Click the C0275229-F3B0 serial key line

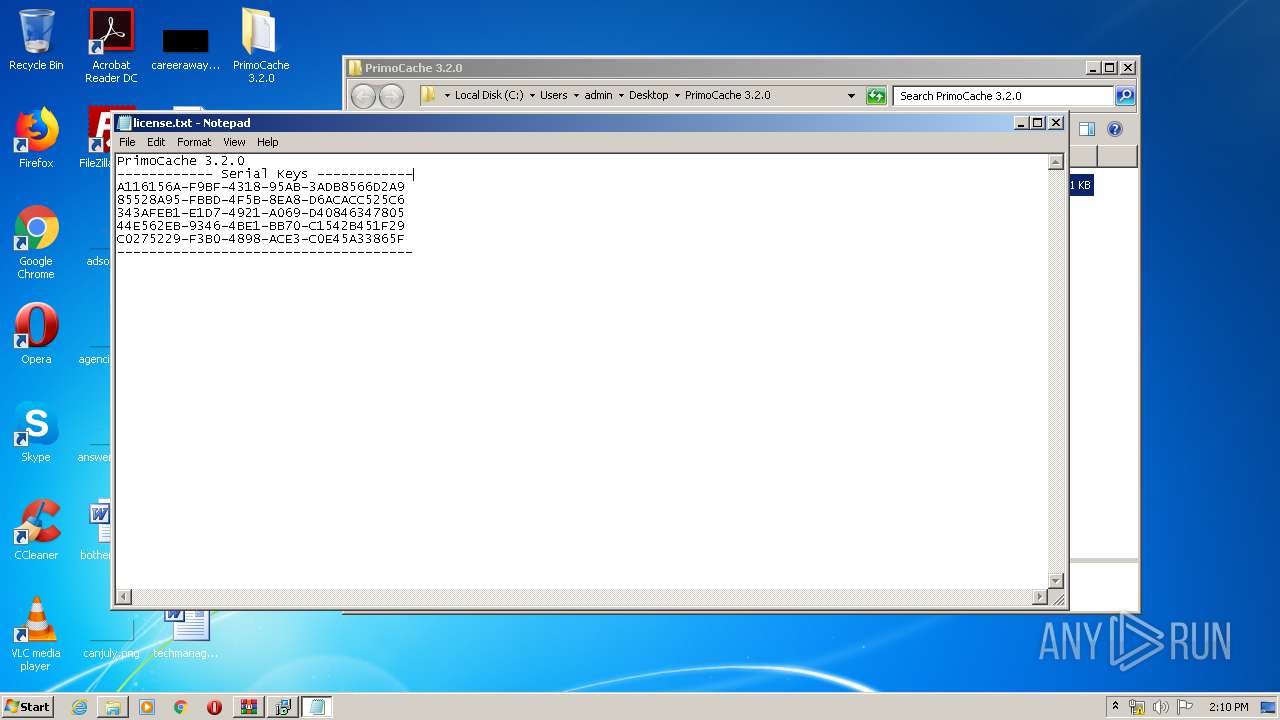point(261,239)
